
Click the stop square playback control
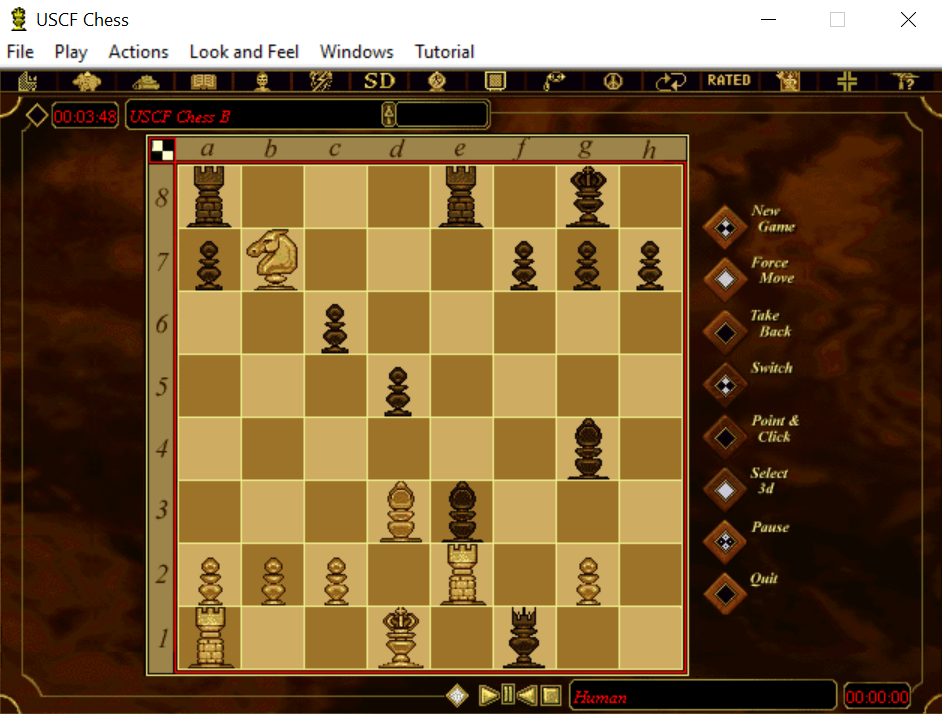point(550,695)
